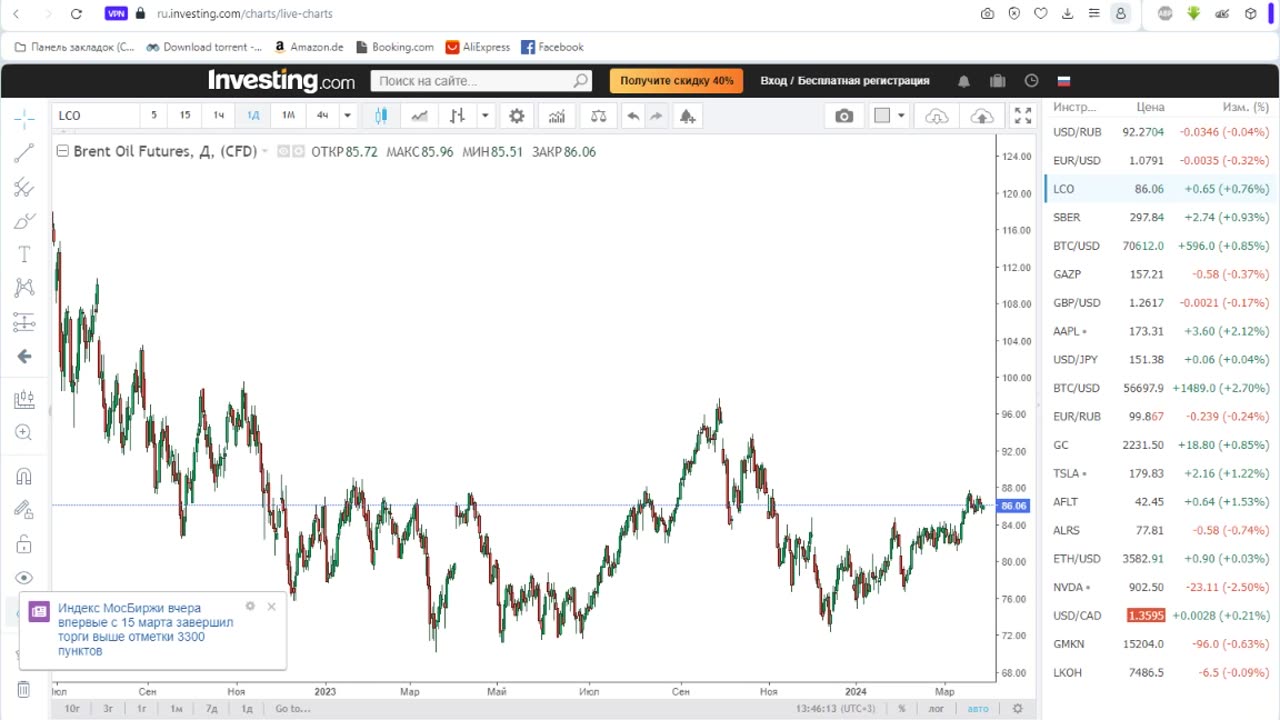Open chart style dropdown arrow
1280x720 pixels.
click(485, 116)
